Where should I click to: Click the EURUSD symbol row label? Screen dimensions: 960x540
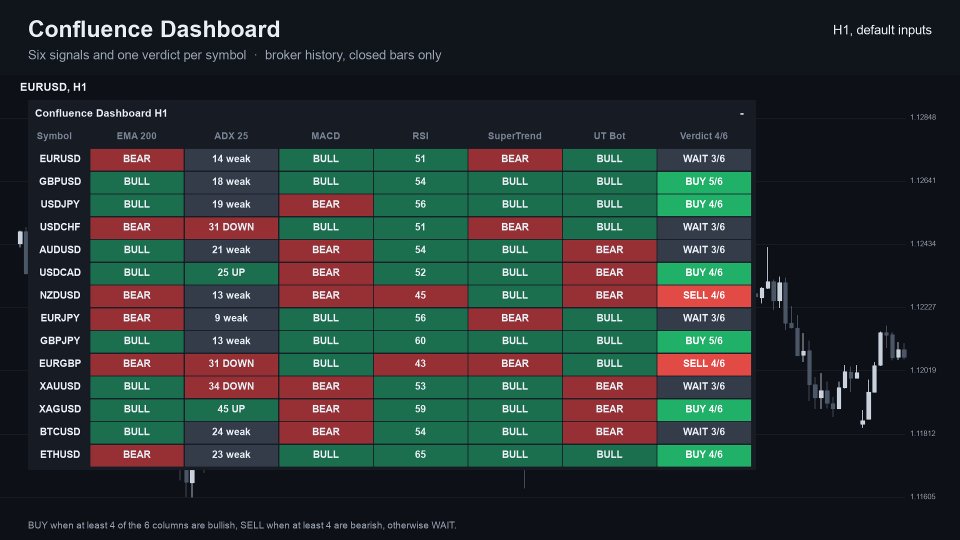coord(59,159)
